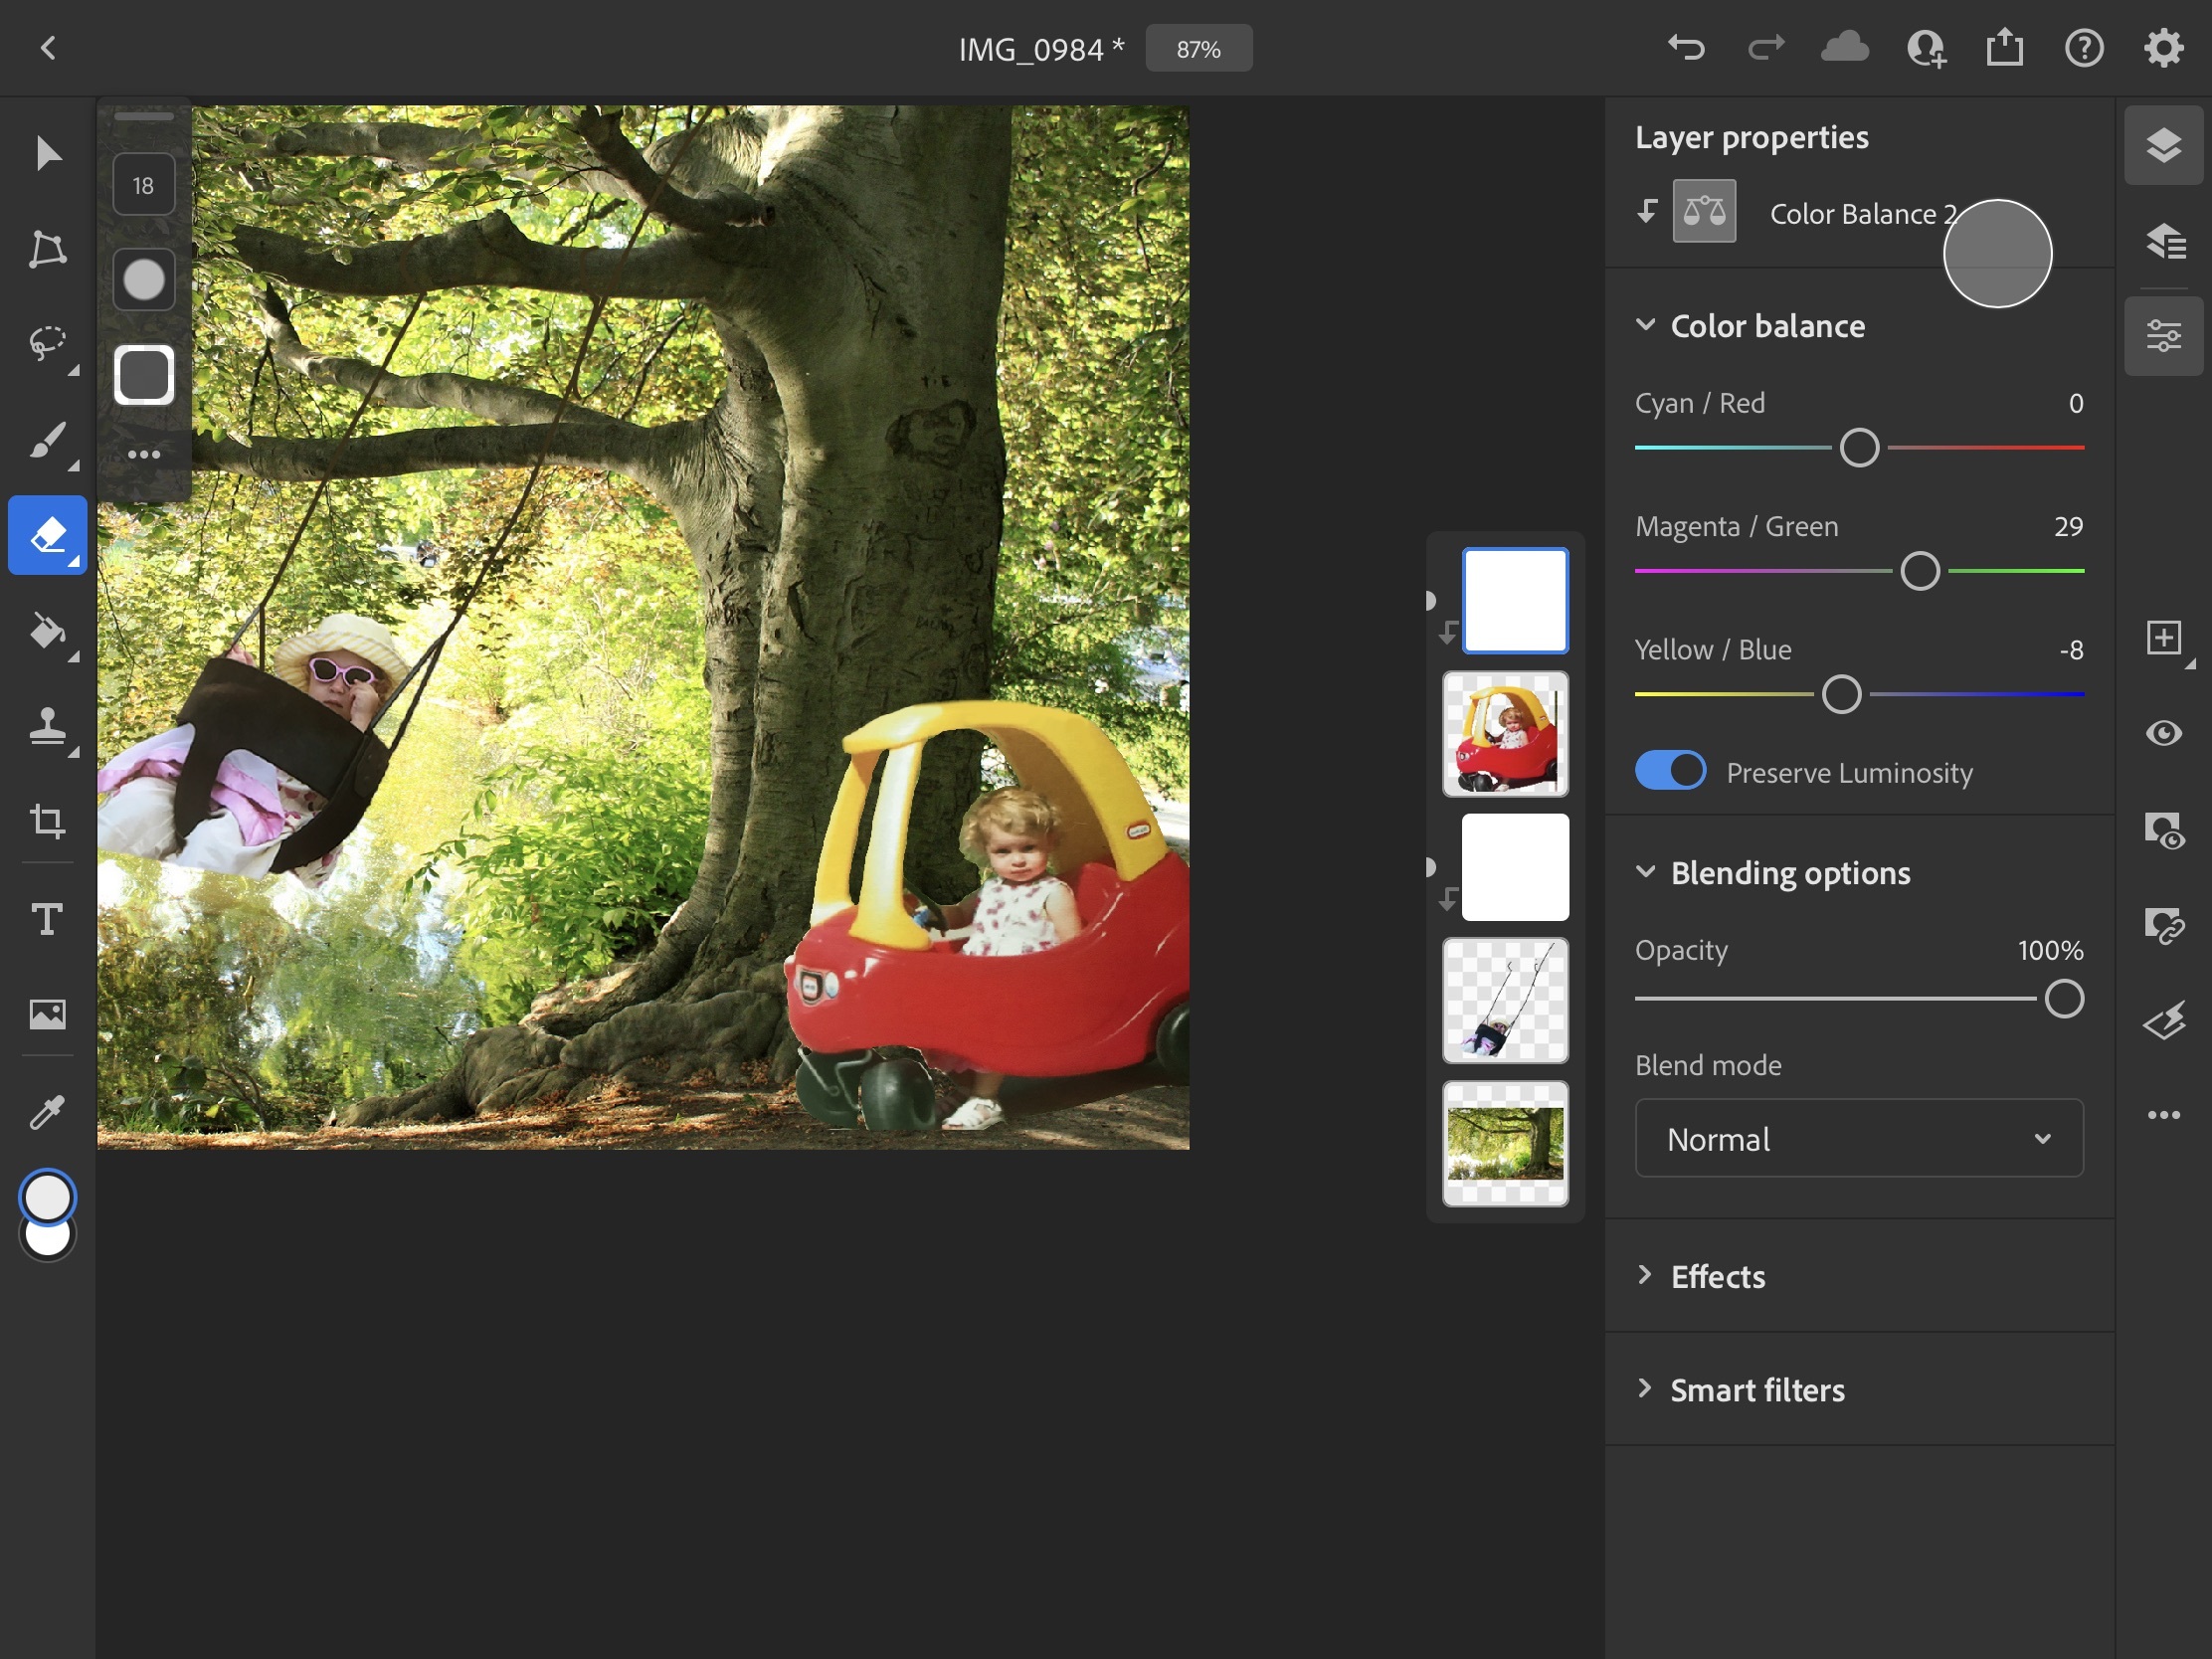Select the second white adjustment layer thumbnail
The width and height of the screenshot is (2212, 1659).
pos(1515,866)
